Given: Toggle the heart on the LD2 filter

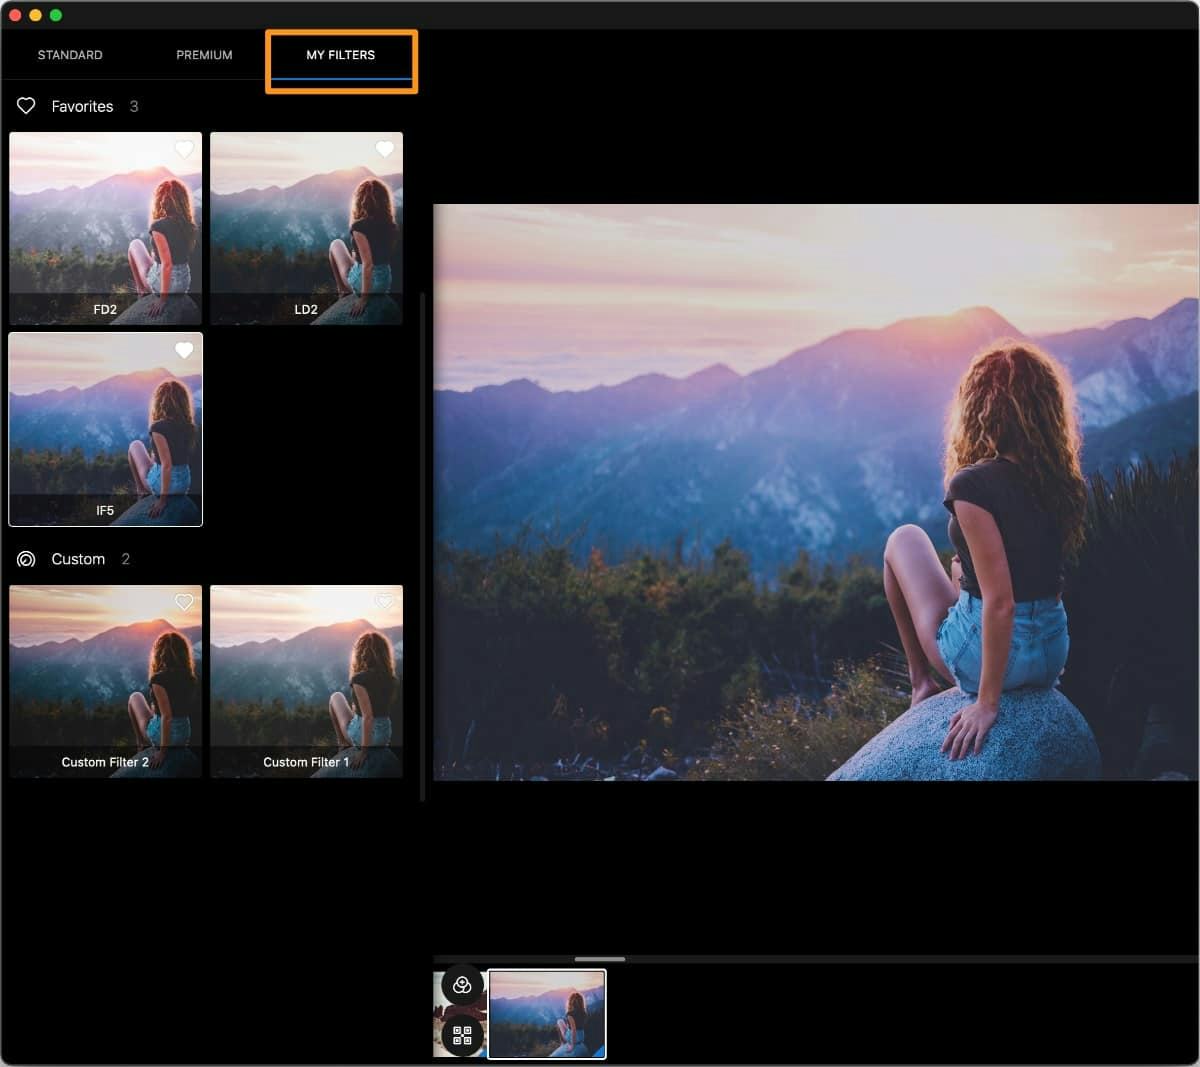Looking at the screenshot, I should 385,149.
